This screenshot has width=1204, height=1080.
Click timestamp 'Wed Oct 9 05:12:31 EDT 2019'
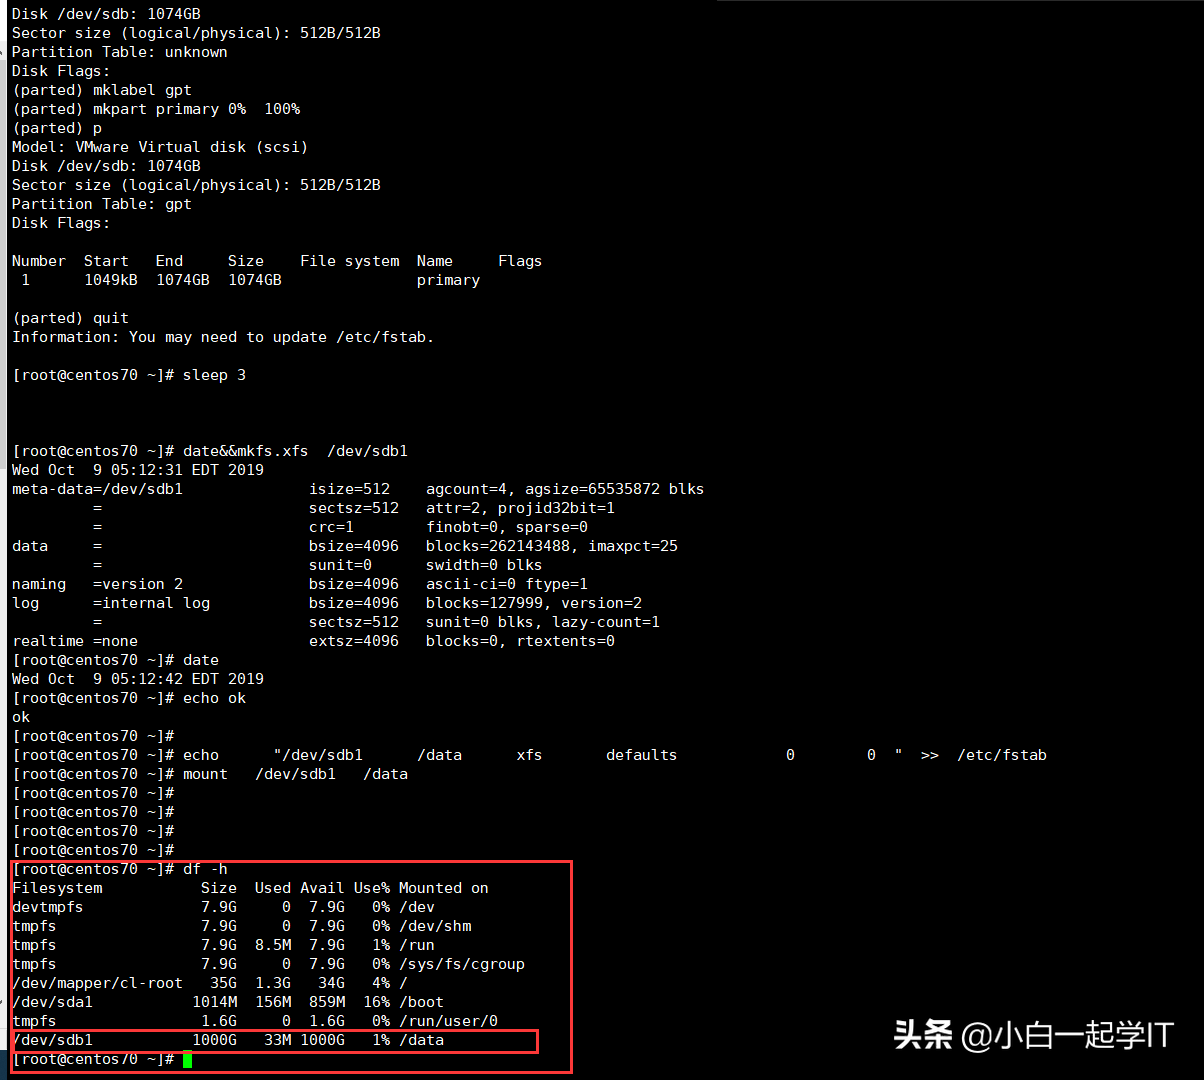[x=138, y=470]
